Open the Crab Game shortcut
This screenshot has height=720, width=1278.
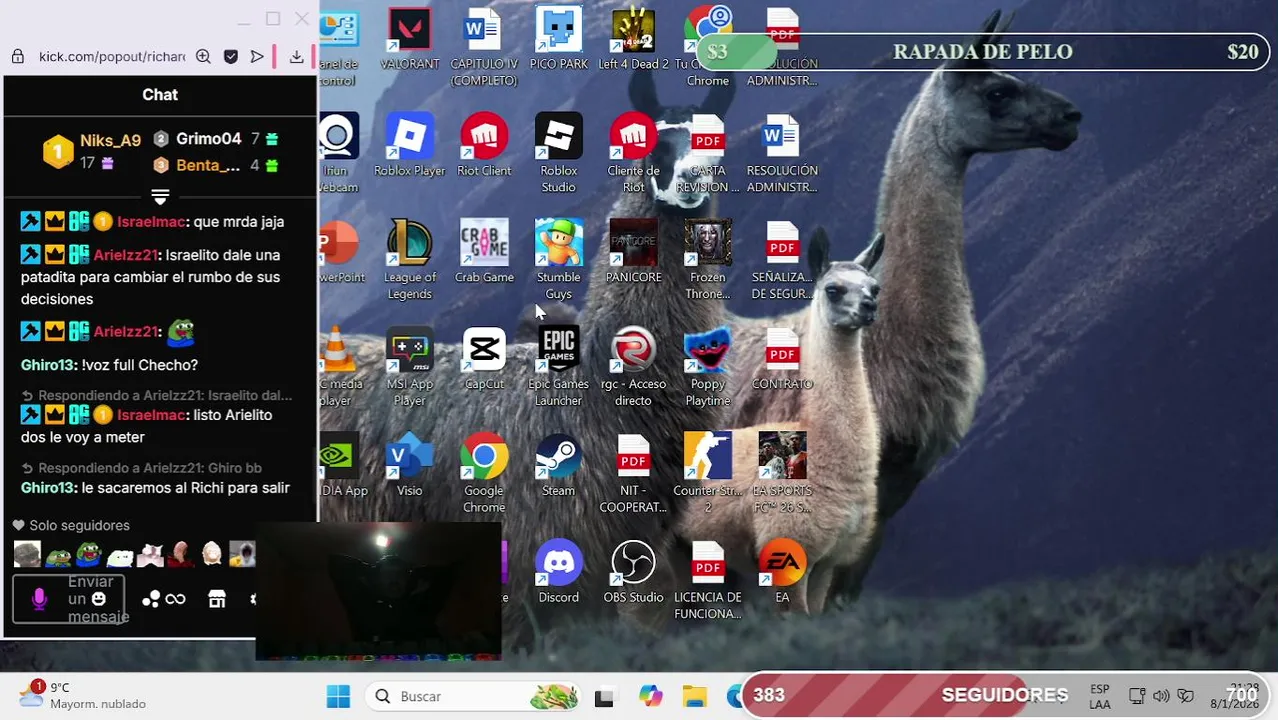click(x=484, y=252)
